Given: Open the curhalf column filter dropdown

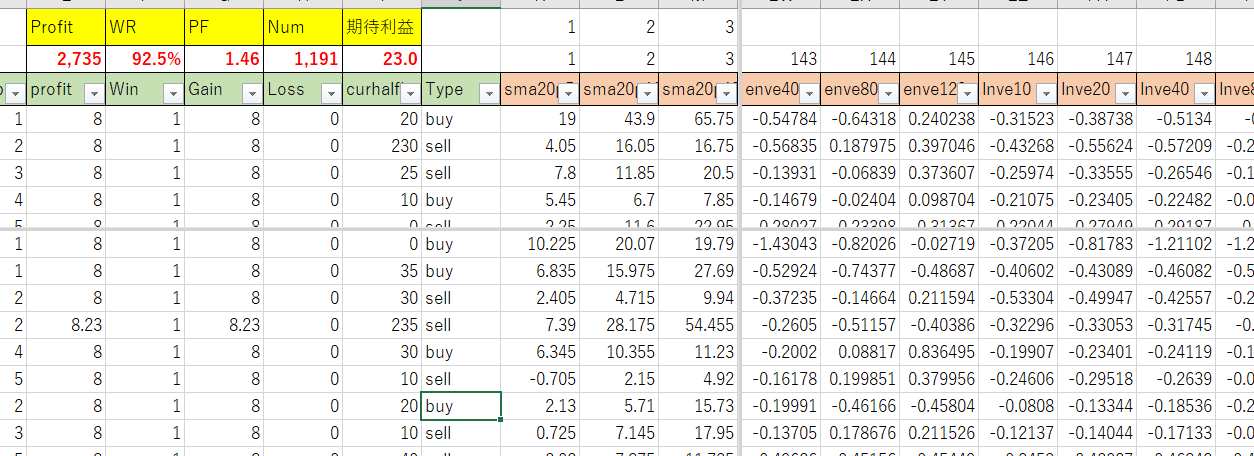Looking at the screenshot, I should pos(409,92).
